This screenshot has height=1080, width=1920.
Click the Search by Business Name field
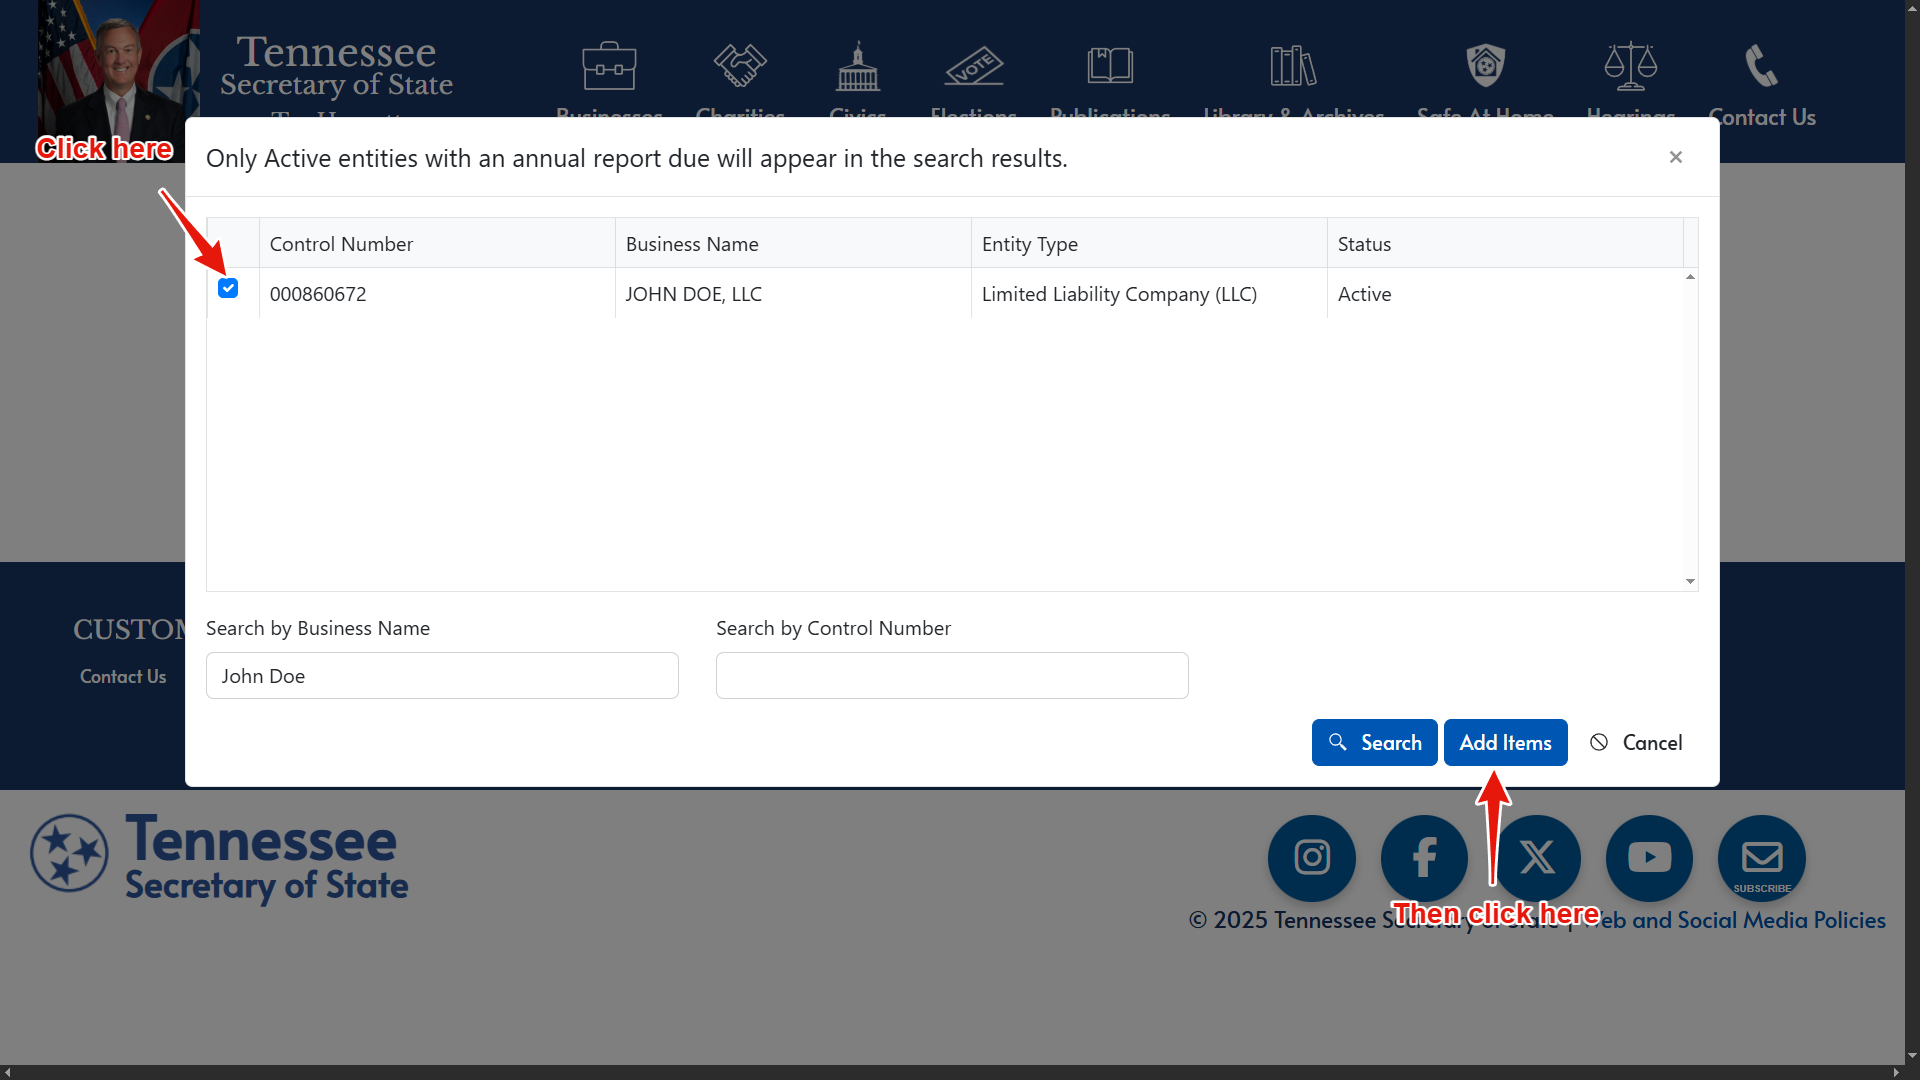[442, 676]
